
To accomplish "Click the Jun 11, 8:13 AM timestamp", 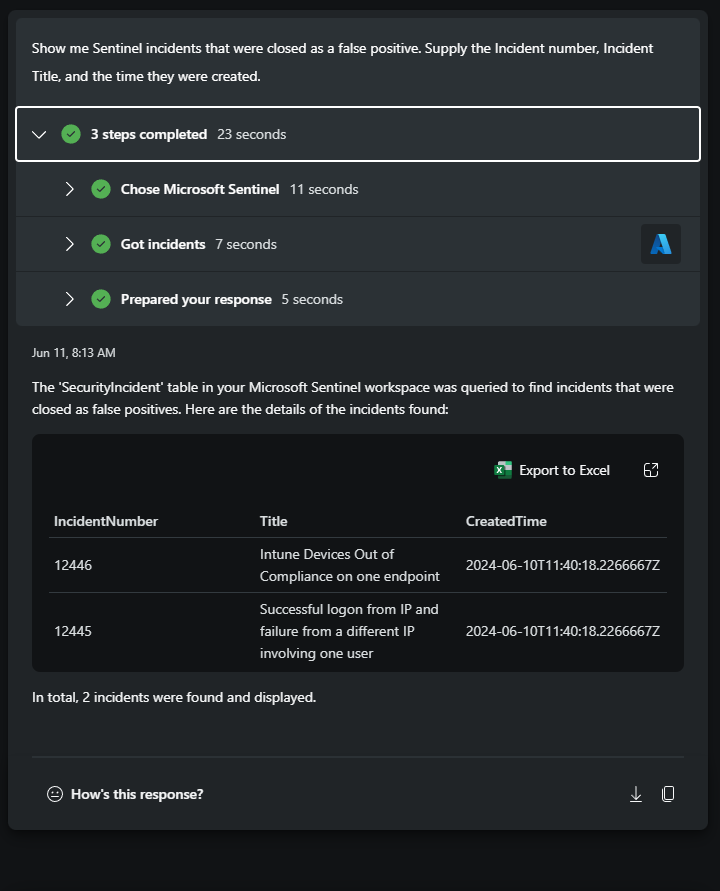I will pos(74,353).
